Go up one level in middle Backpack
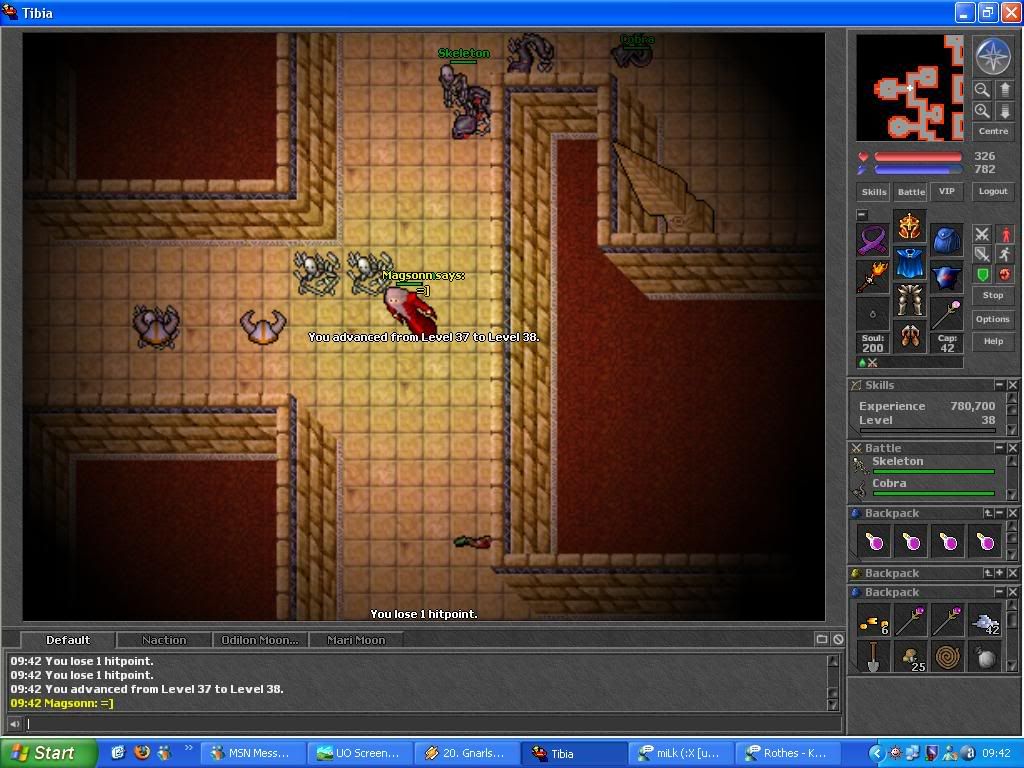 (988, 573)
